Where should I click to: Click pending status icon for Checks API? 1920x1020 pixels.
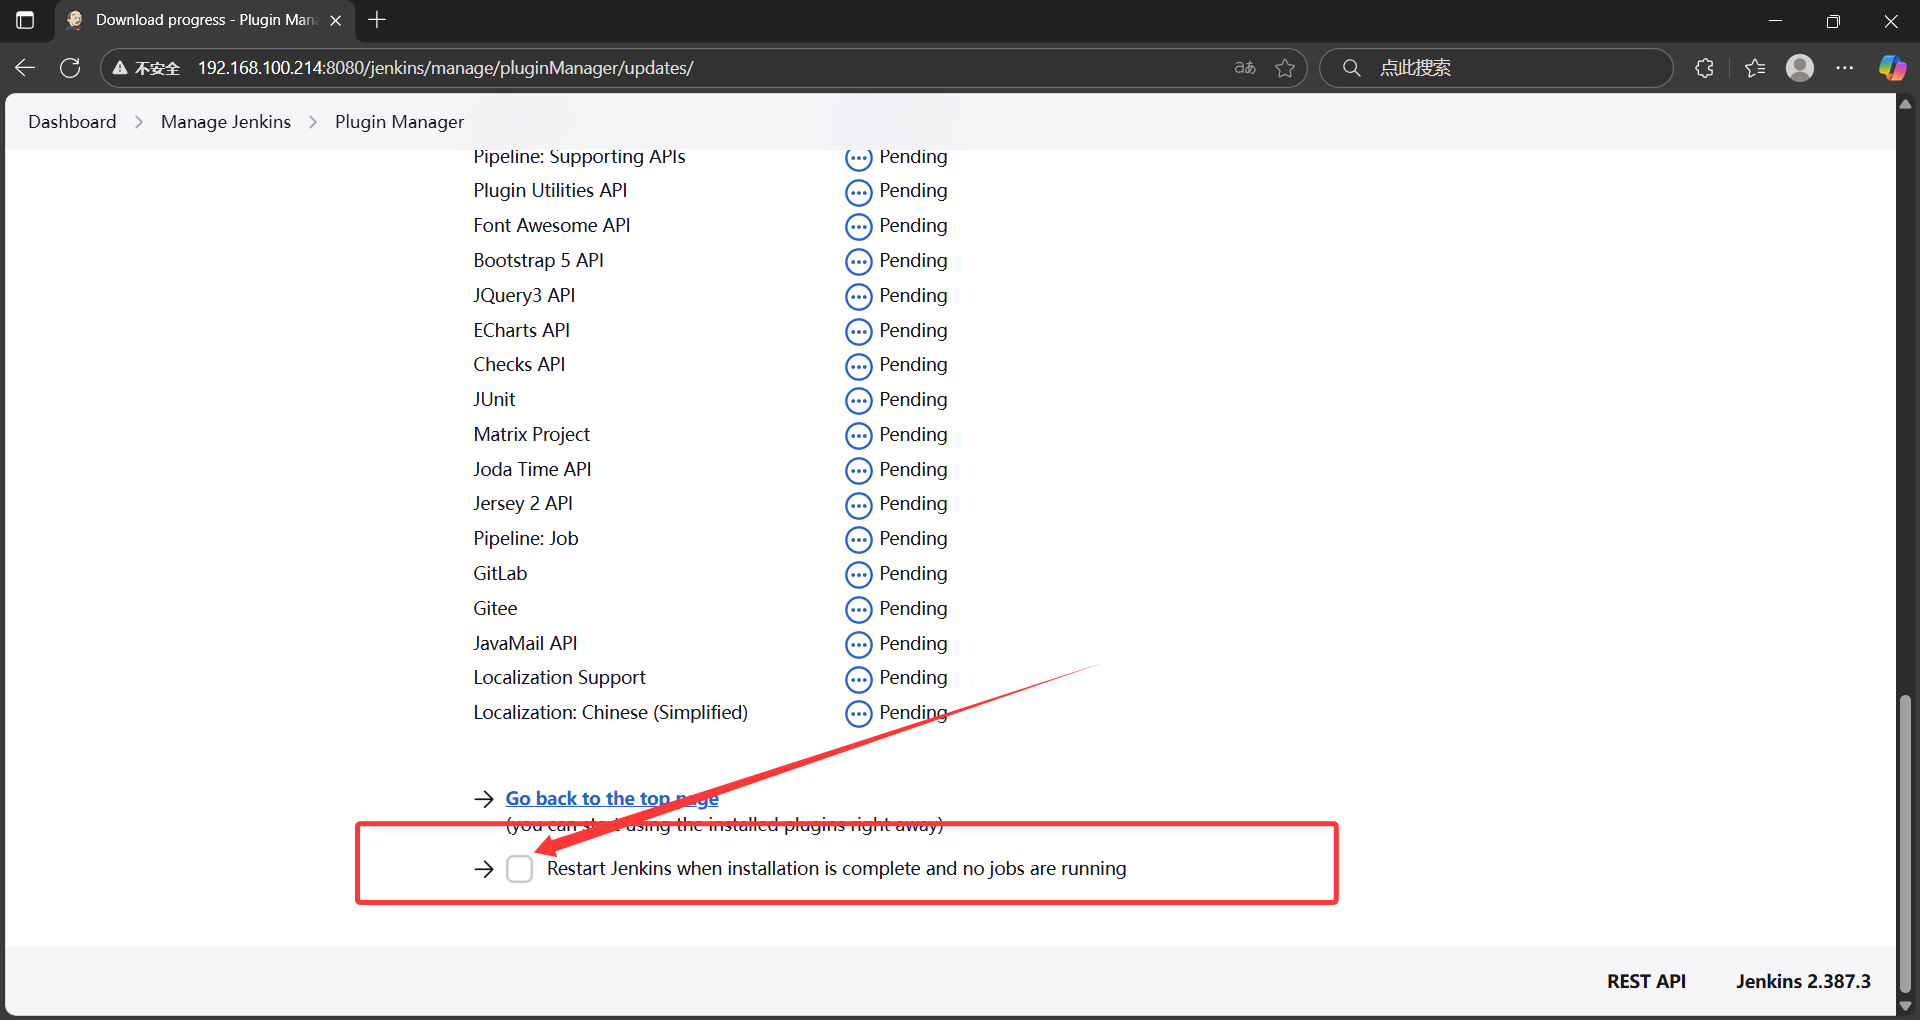click(x=858, y=366)
